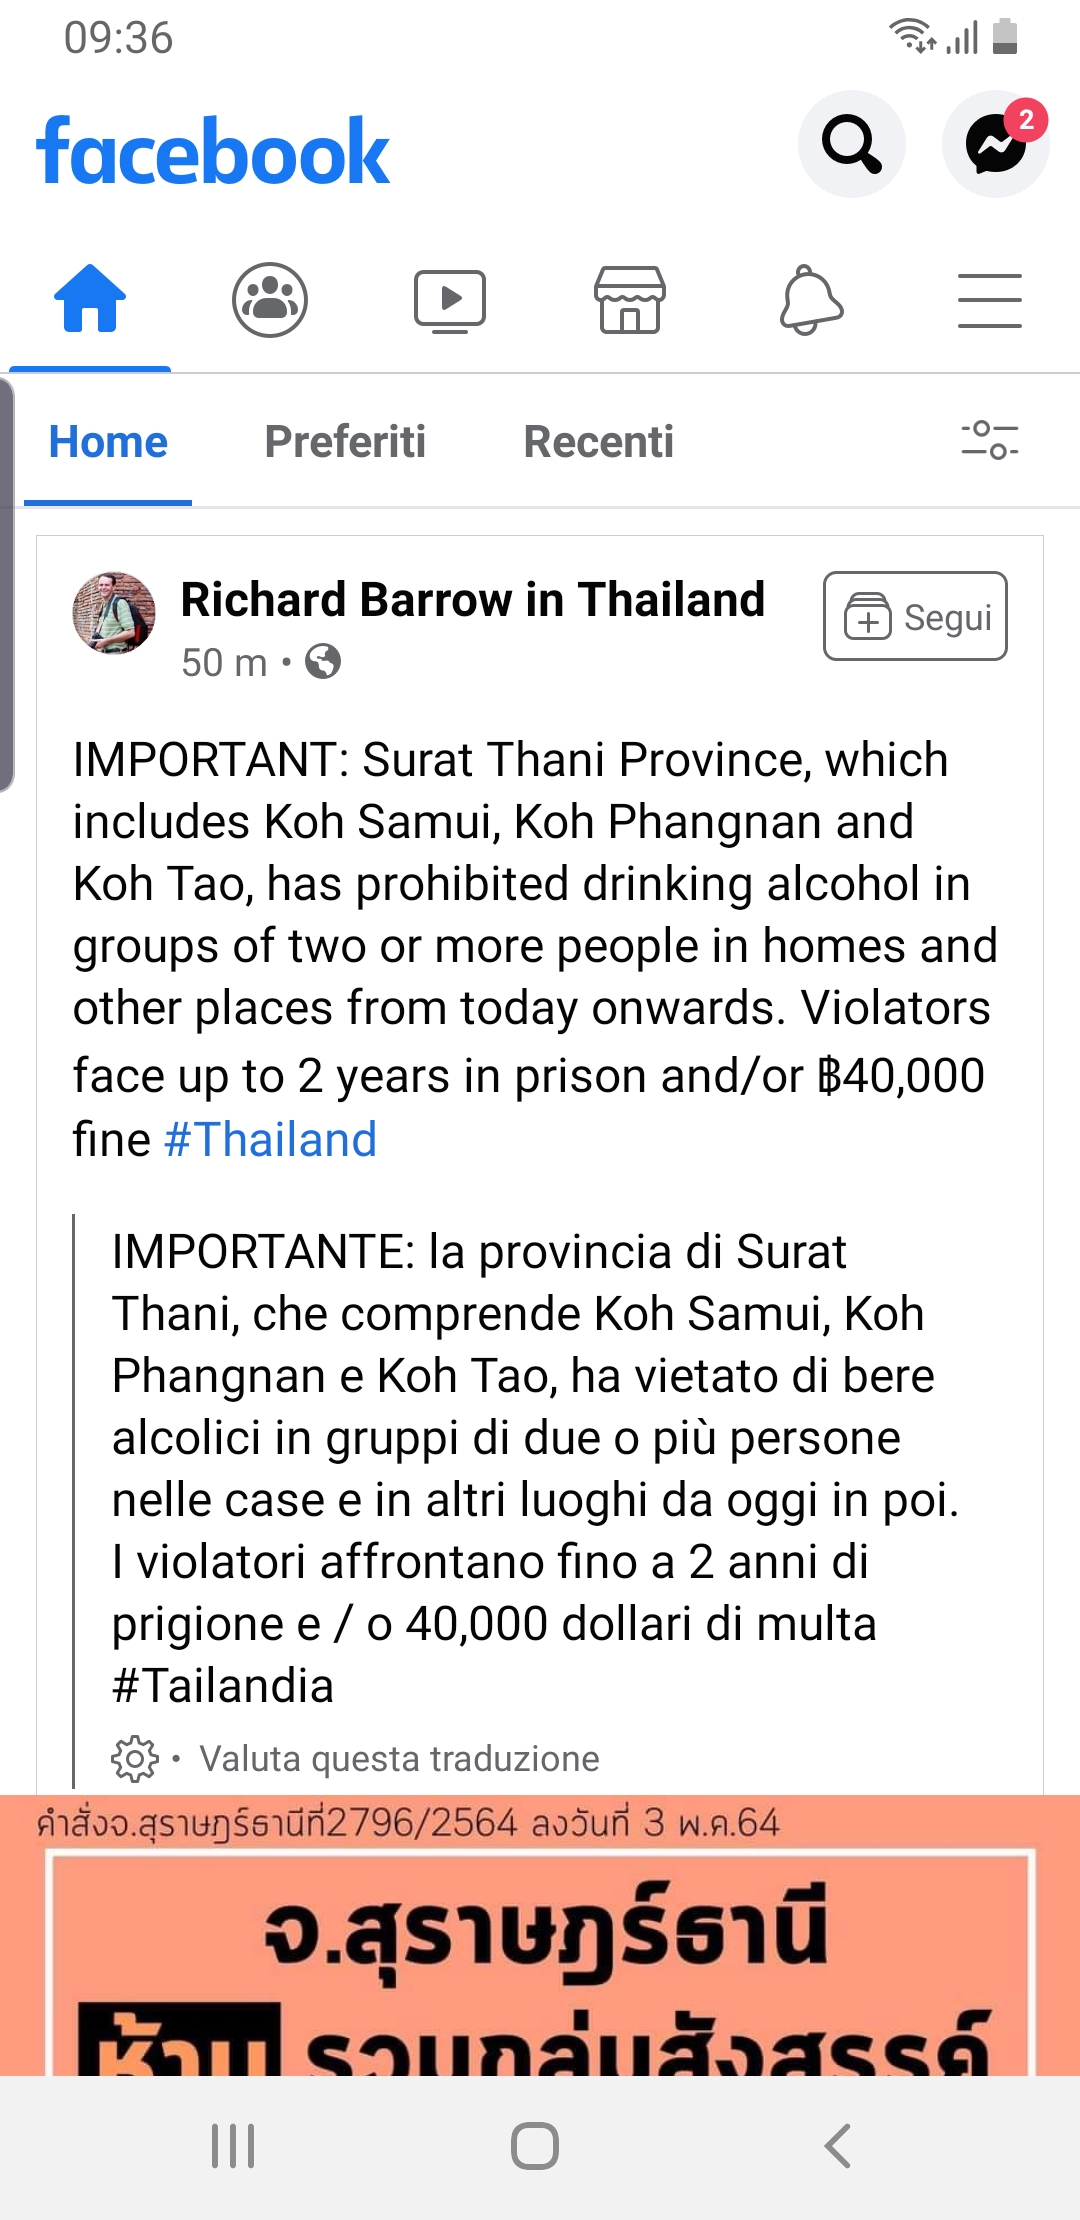Open Richard Barrow in Thailand profile
The height and width of the screenshot is (2220, 1080).
(x=472, y=599)
